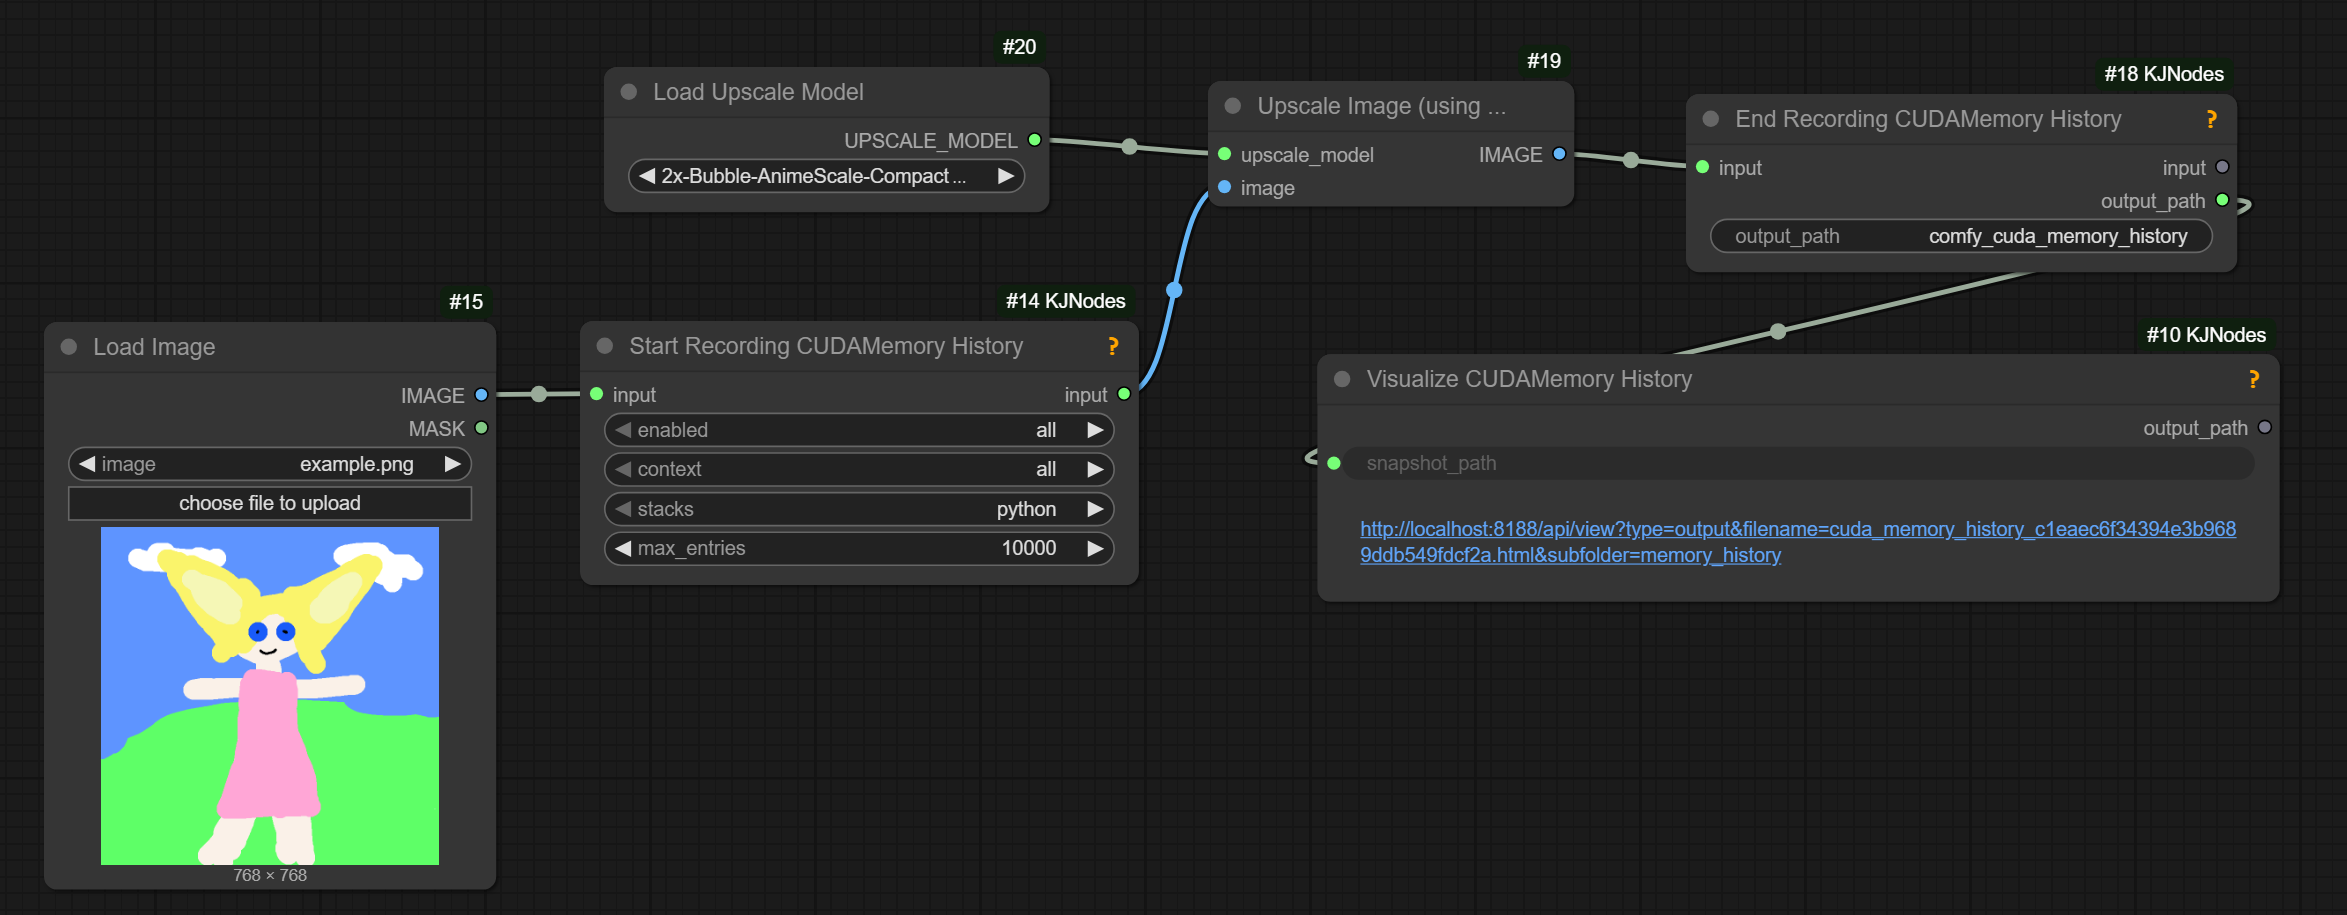The width and height of the screenshot is (2347, 915).
Task: Click the node #20 badge above Load Upscale Model
Action: click(x=1019, y=47)
